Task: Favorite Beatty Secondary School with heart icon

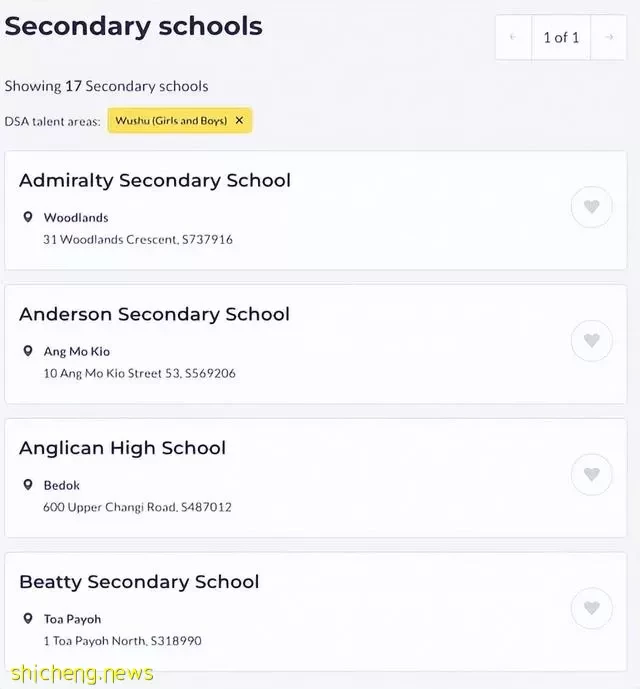Action: [591, 608]
